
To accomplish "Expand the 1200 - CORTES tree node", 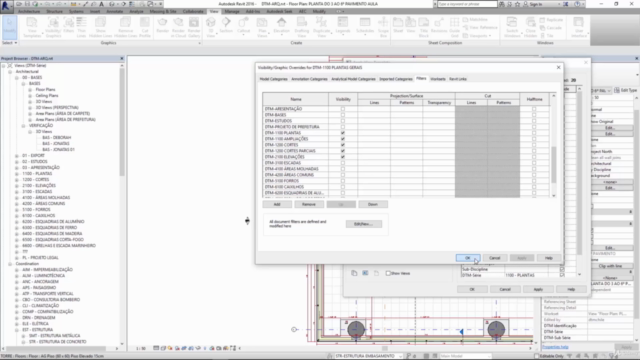I will pyautogui.click(x=17, y=180).
